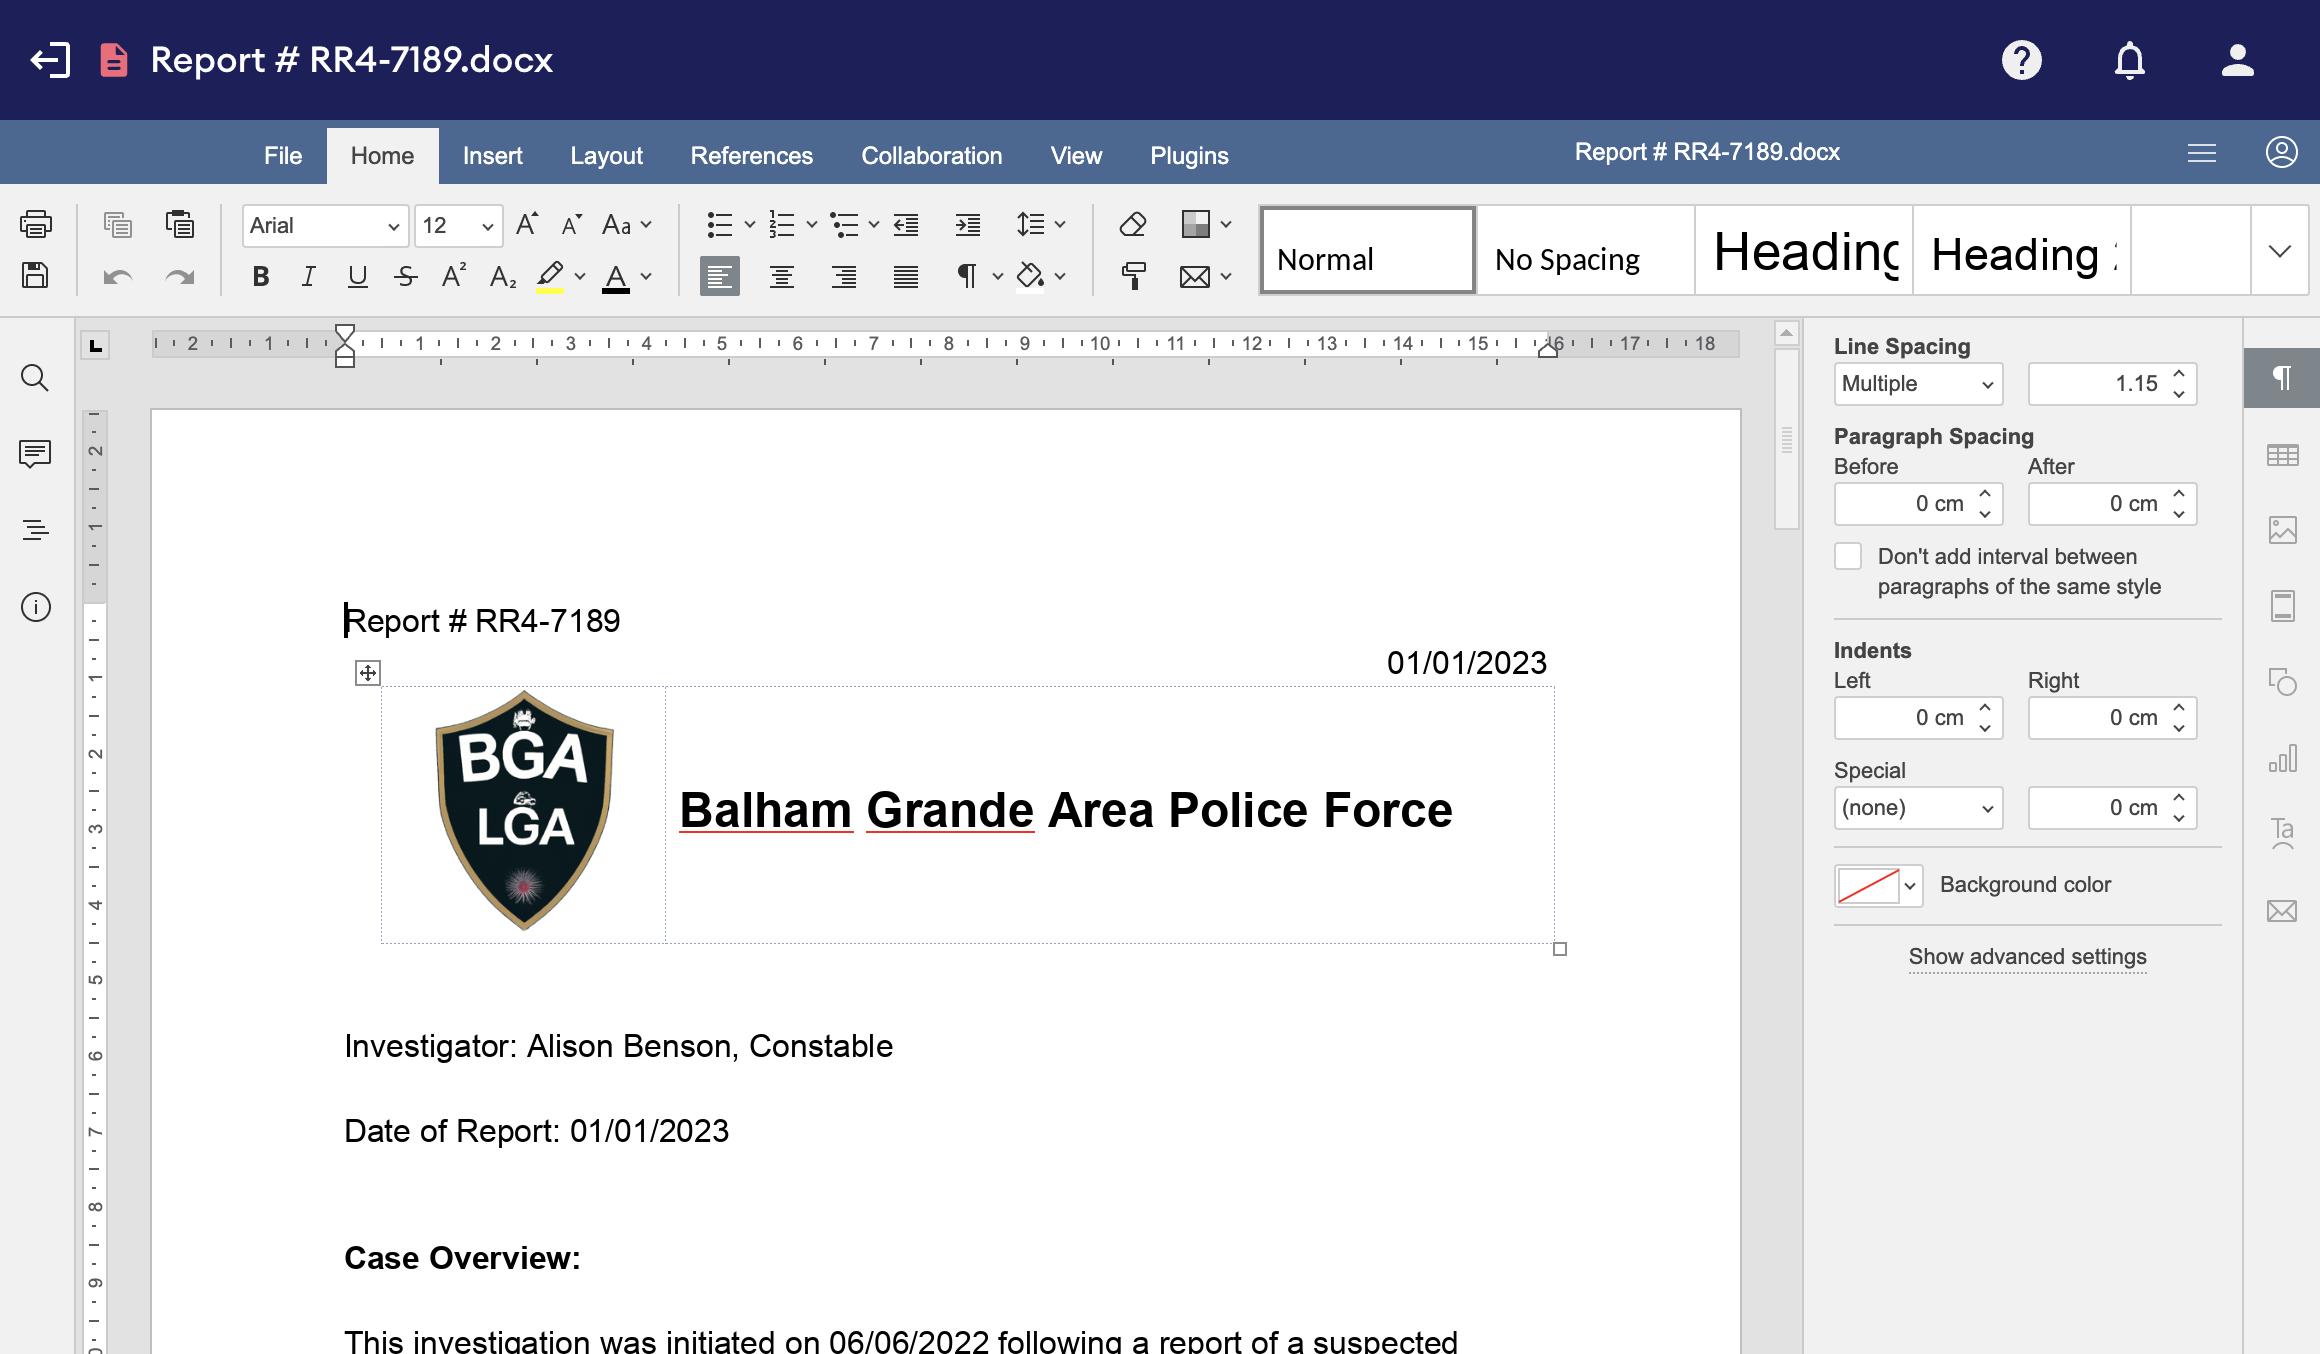The image size is (2320, 1354).
Task: Increase font size with A-up icon
Action: [x=527, y=224]
